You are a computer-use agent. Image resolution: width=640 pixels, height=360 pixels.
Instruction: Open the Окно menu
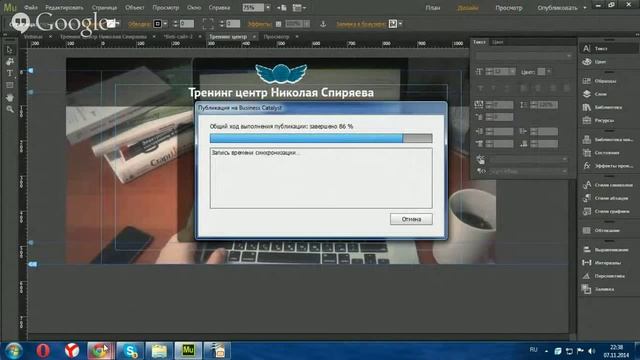[x=194, y=7]
